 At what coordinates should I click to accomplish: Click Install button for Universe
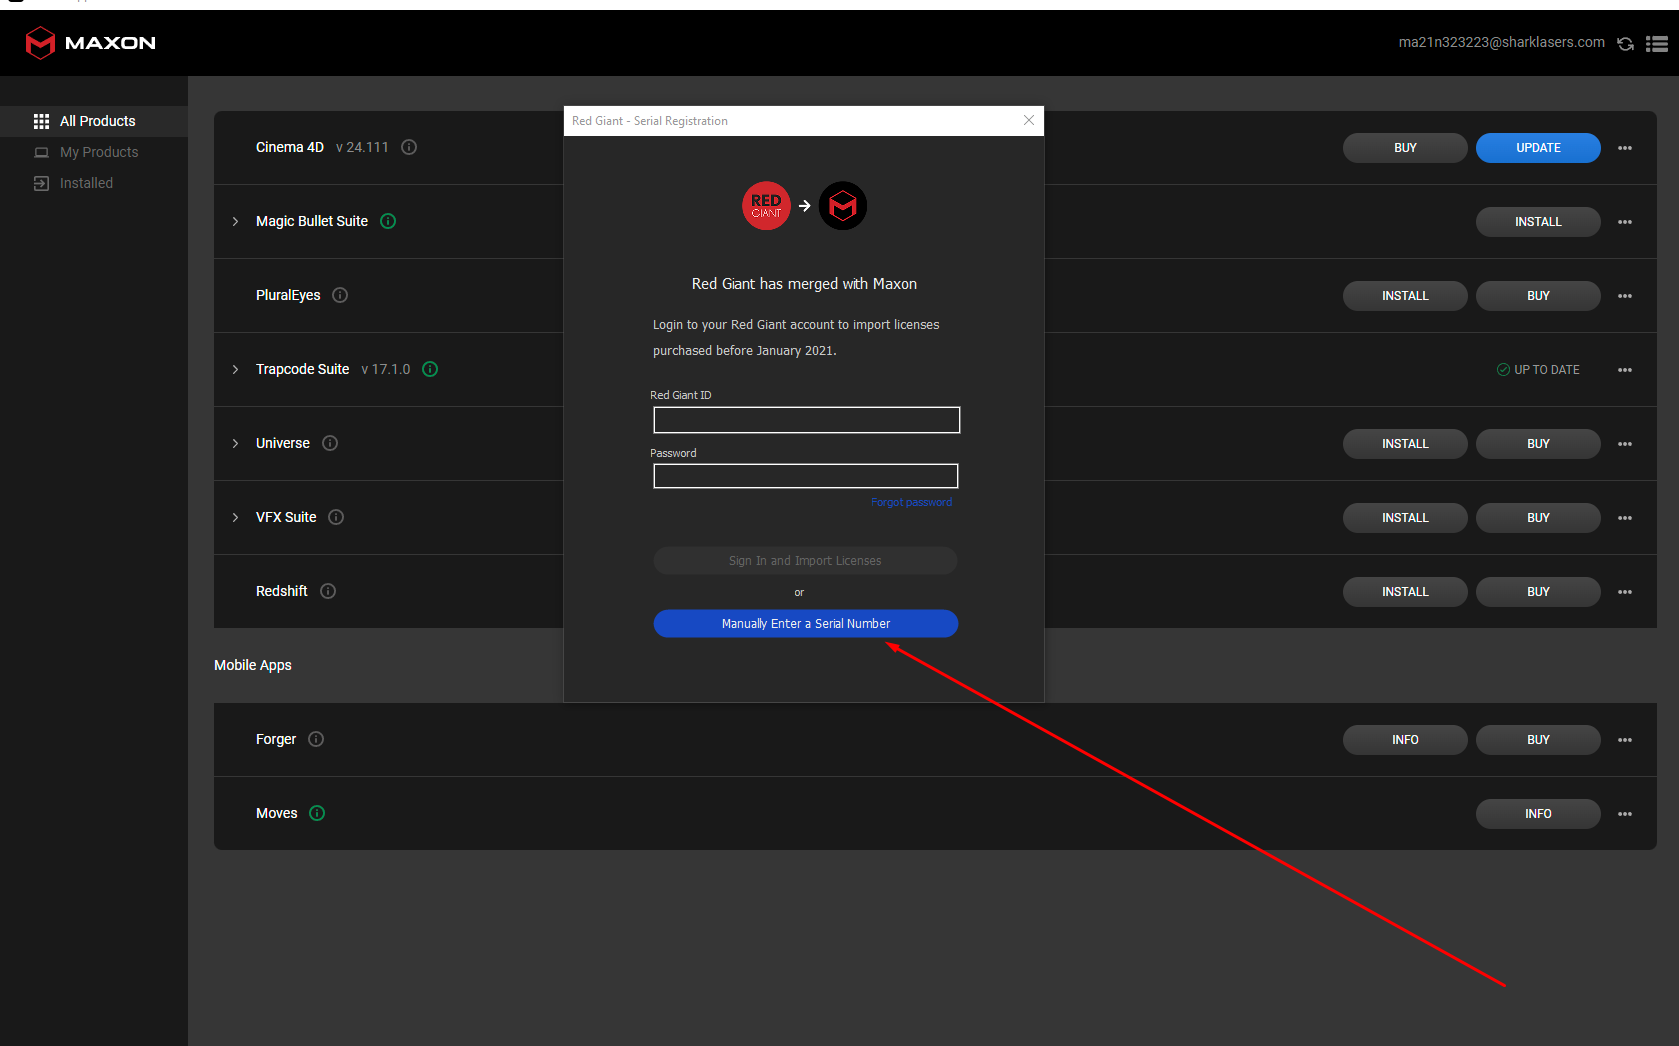[1405, 444]
